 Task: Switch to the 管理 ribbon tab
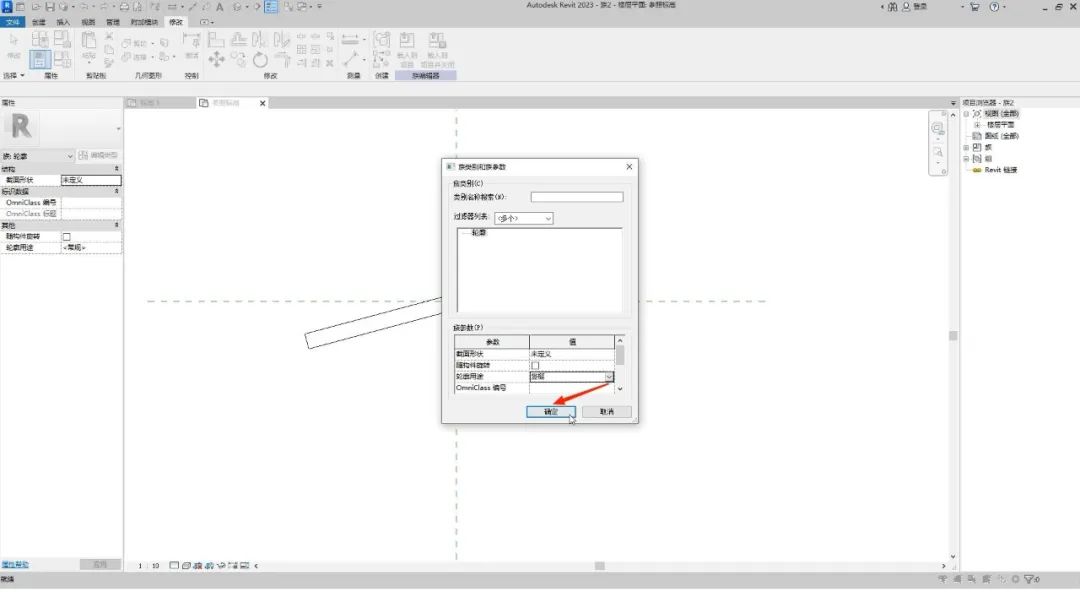point(113,22)
